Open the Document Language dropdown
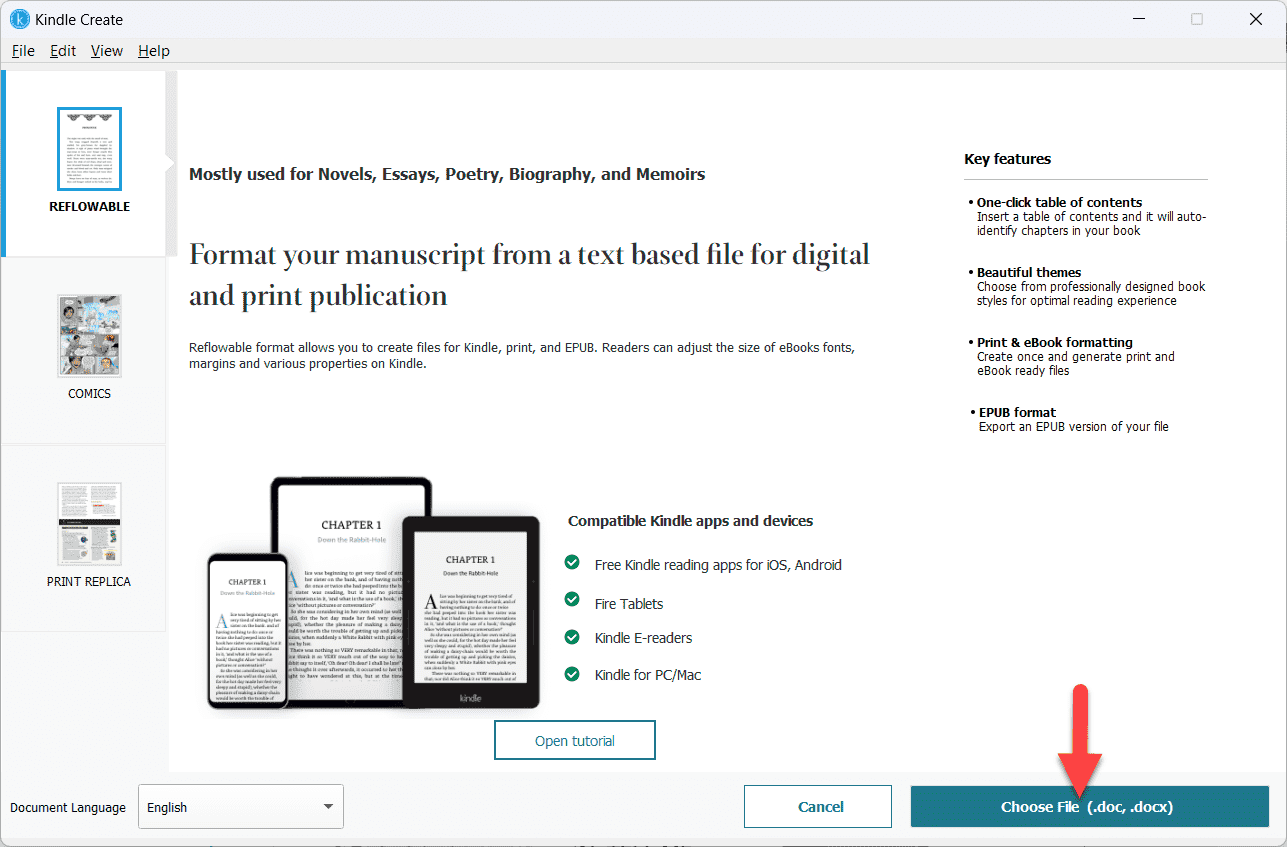The image size is (1287, 847). pyautogui.click(x=240, y=807)
